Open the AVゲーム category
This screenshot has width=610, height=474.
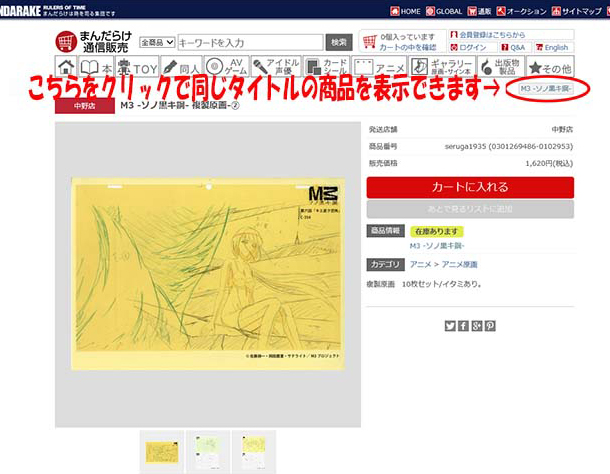pos(226,68)
